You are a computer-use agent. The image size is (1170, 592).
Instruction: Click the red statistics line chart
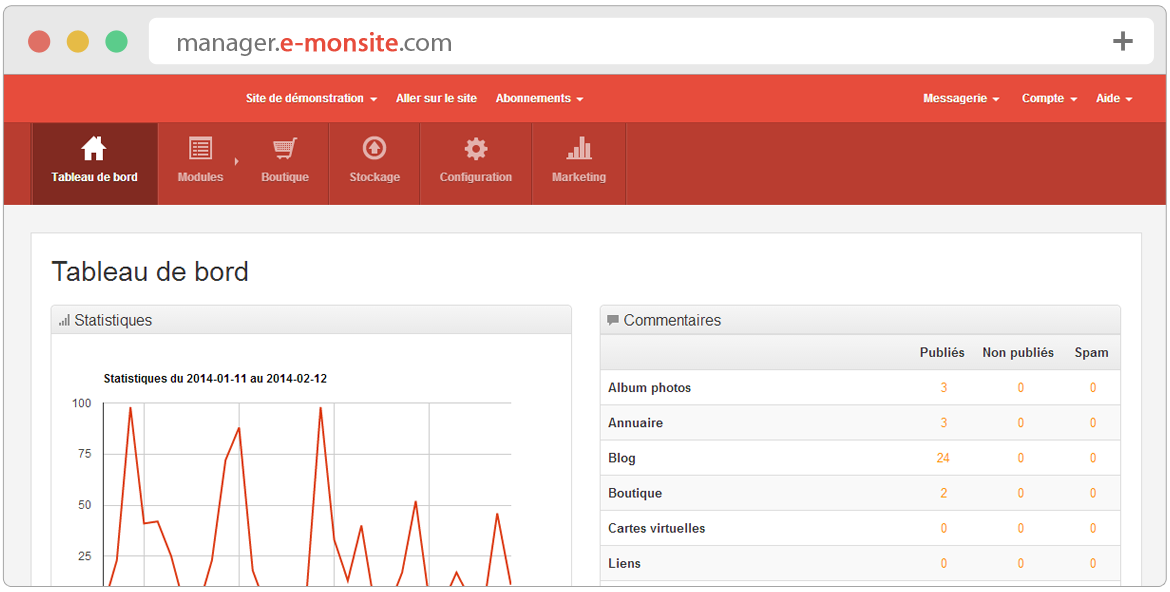pyautogui.click(x=307, y=496)
